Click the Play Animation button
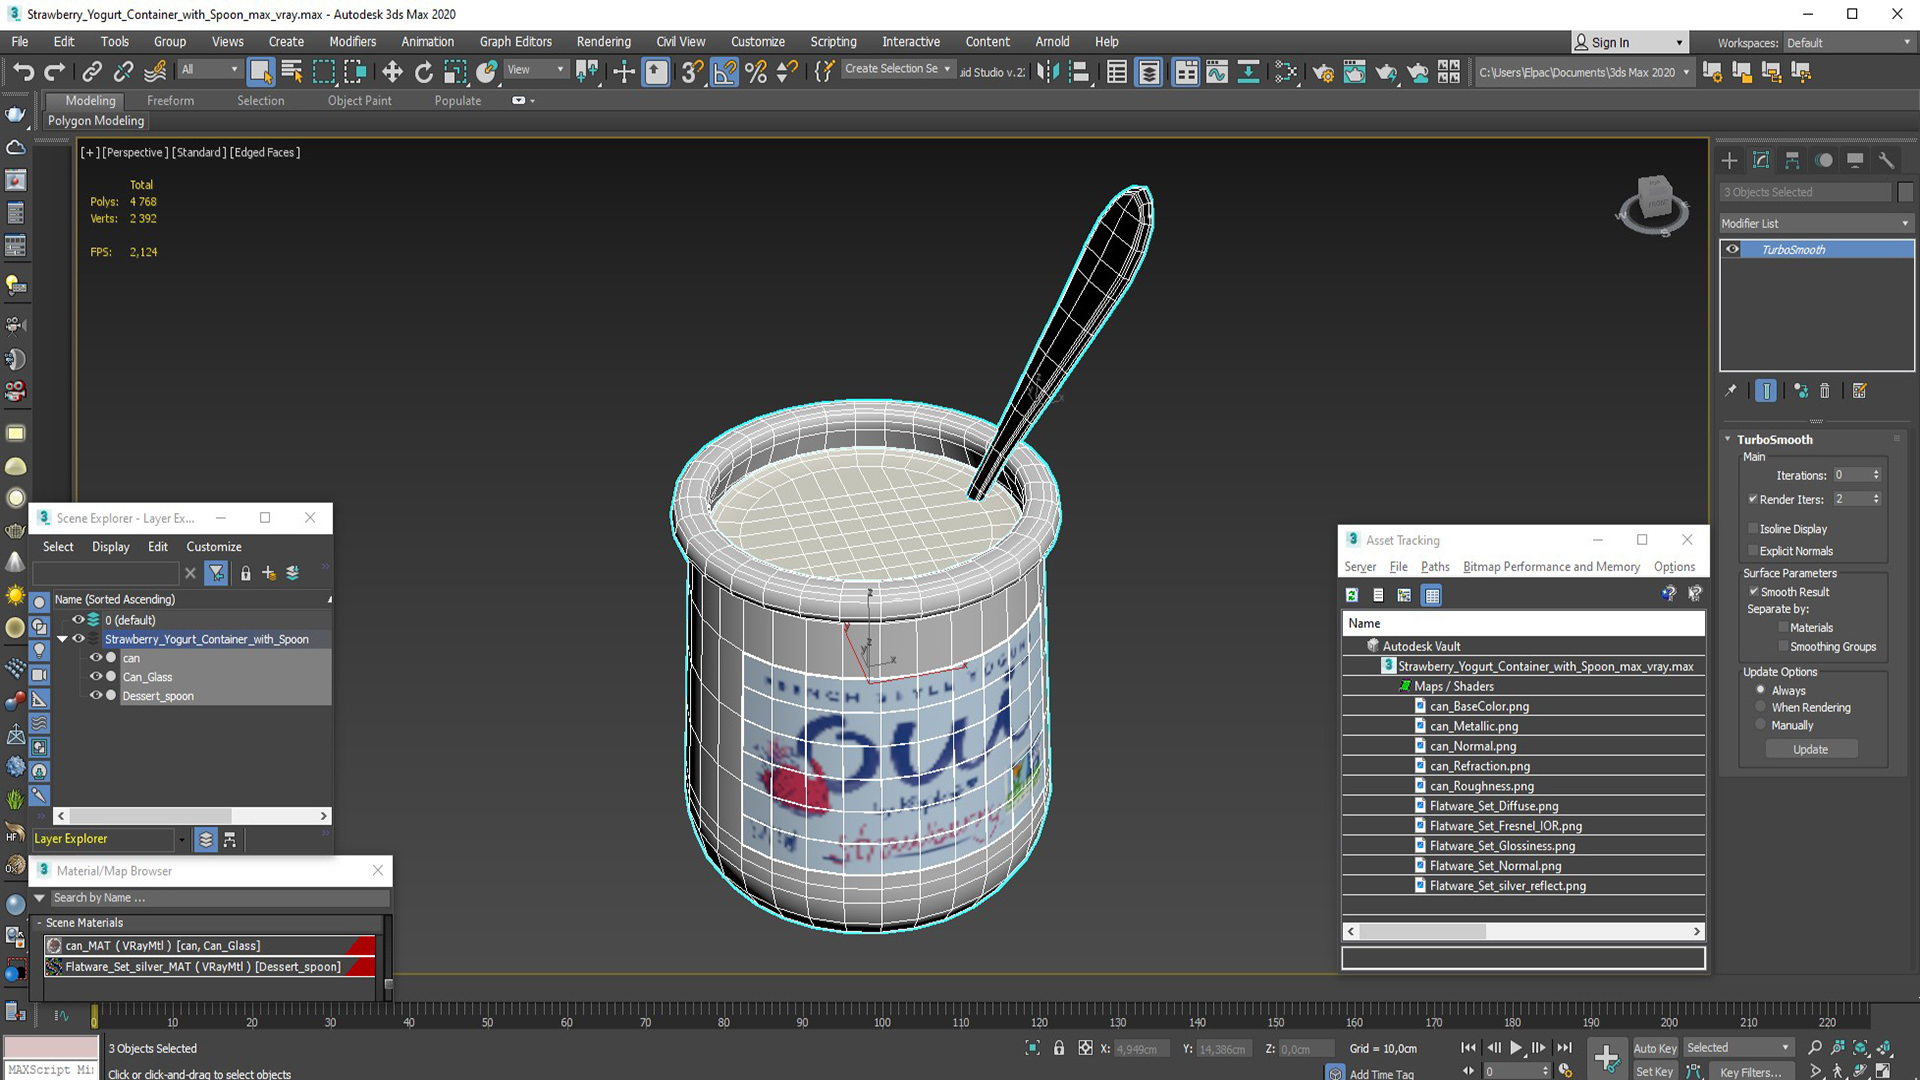Screen dimensions: 1920x1080 pos(1516,1047)
